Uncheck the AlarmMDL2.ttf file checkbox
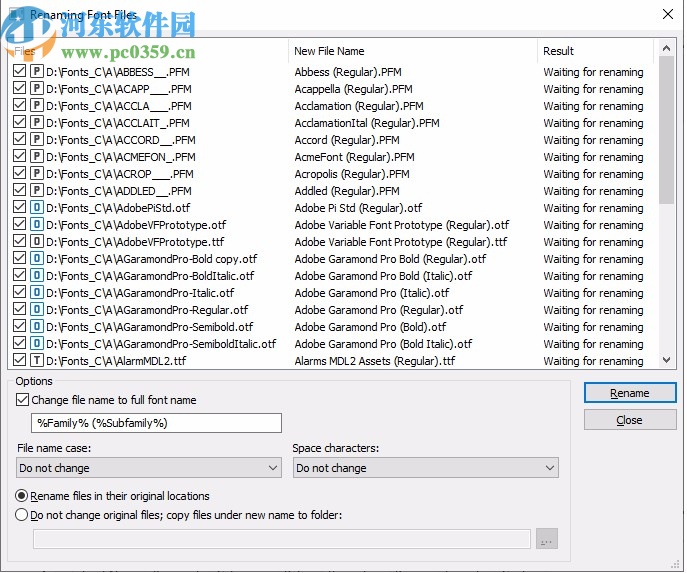The width and height of the screenshot is (687, 573). [19, 360]
